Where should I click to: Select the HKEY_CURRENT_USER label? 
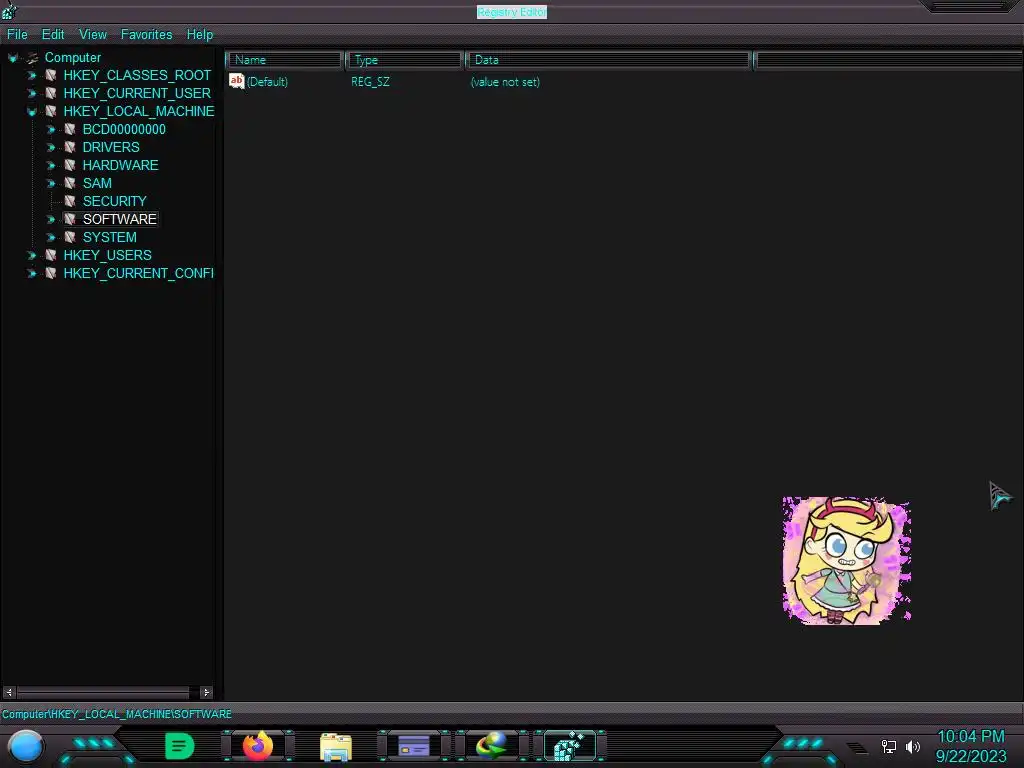137,93
